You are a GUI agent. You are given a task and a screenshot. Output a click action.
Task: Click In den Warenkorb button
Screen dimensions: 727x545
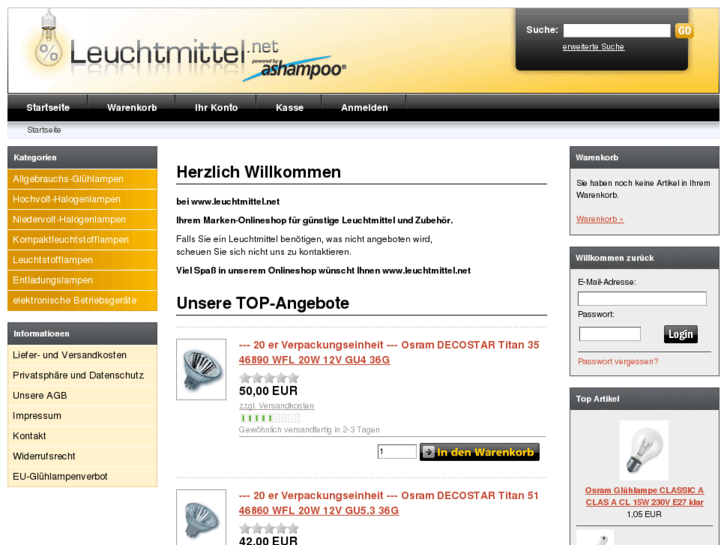pos(479,452)
